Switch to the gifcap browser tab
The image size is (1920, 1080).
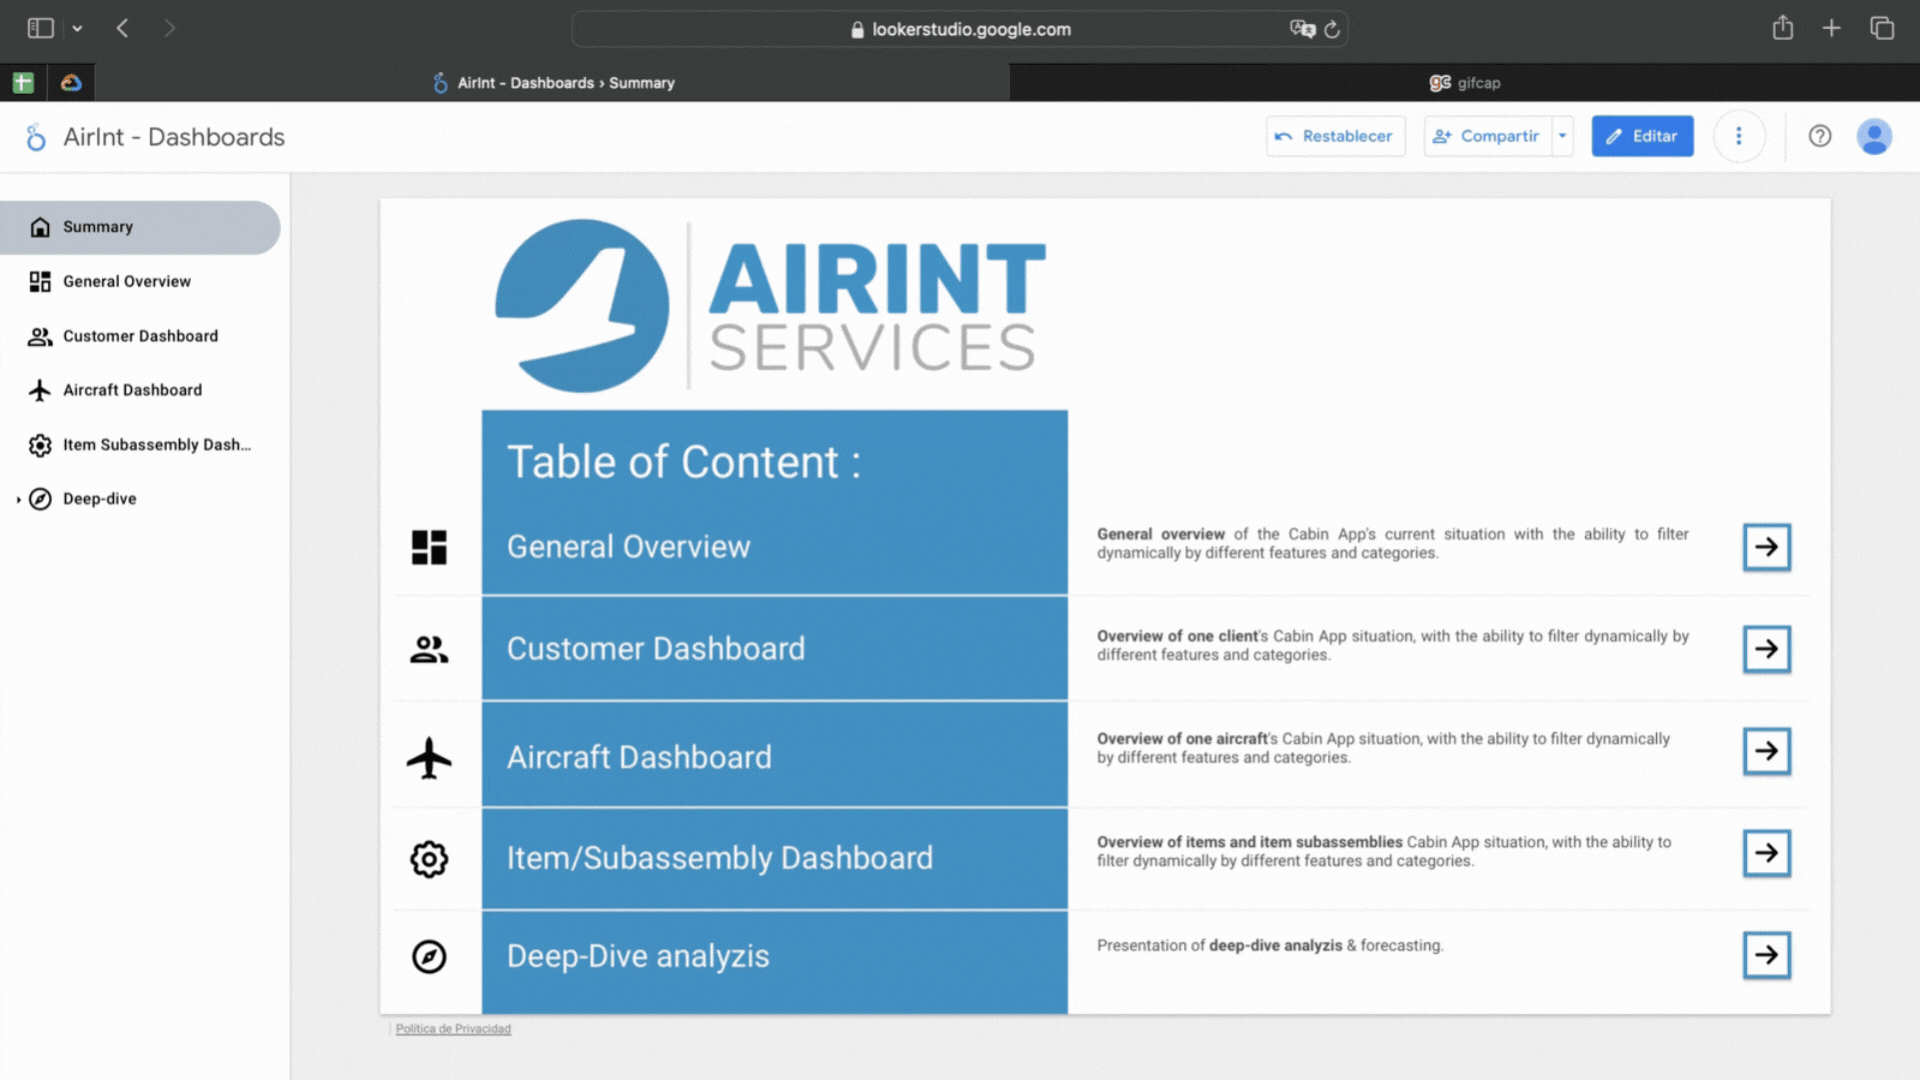1464,83
